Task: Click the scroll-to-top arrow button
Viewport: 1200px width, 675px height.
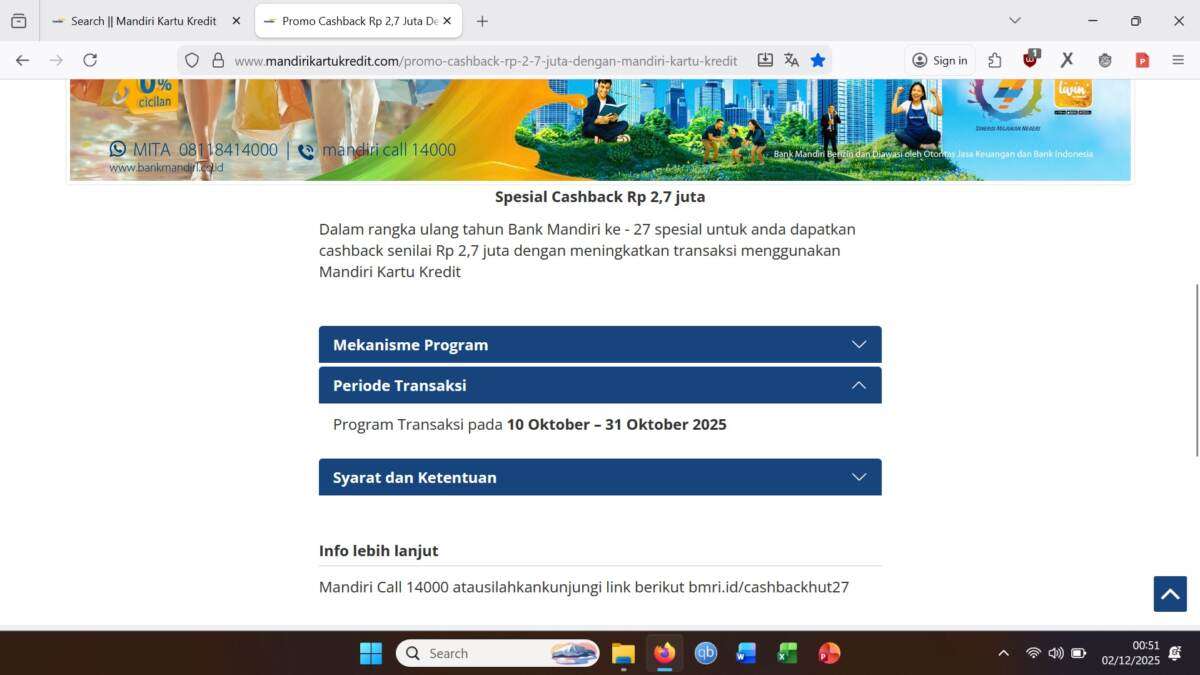Action: pos(1169,593)
